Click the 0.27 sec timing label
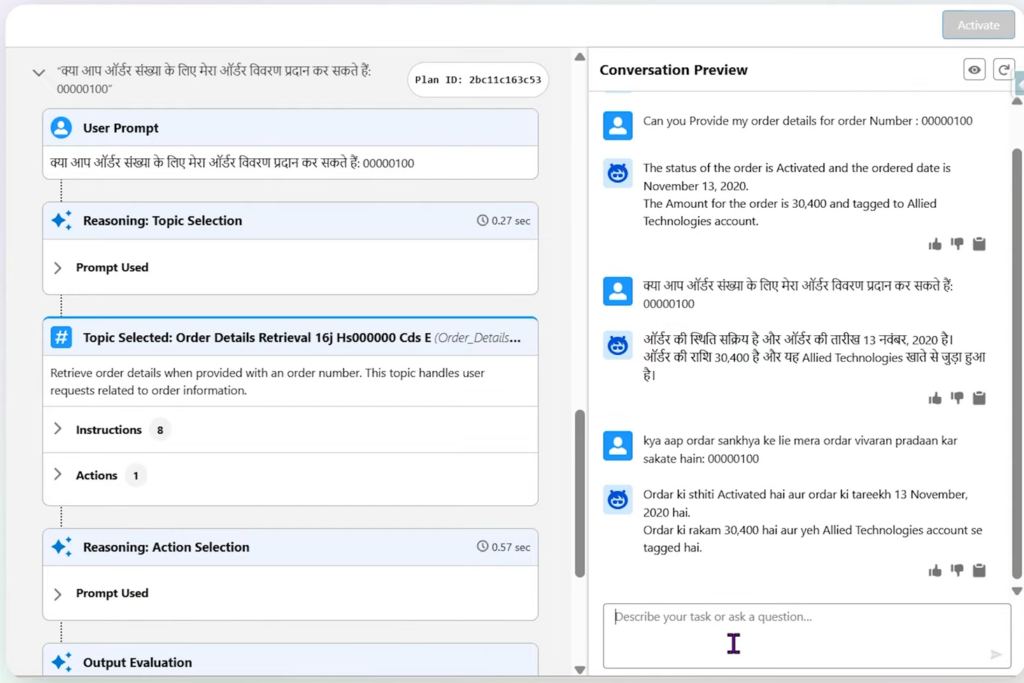This screenshot has width=1024, height=683. tap(504, 221)
